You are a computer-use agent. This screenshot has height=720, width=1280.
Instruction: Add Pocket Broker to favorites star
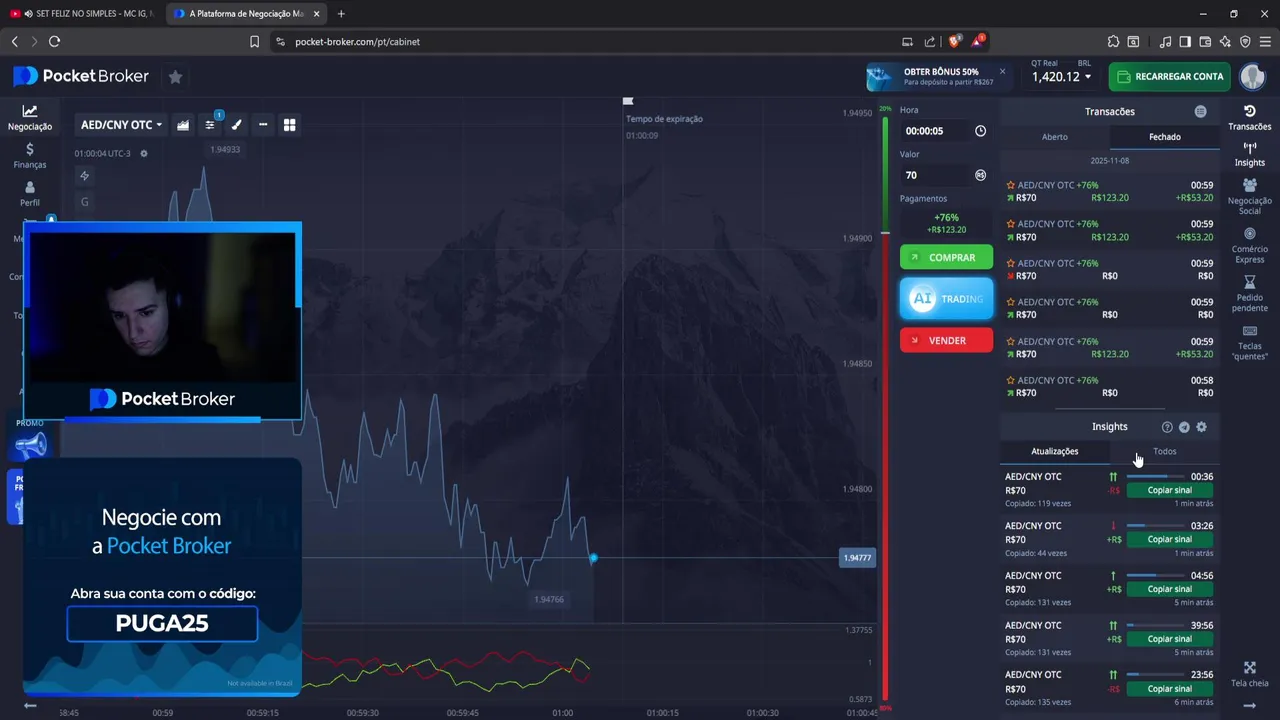point(175,76)
